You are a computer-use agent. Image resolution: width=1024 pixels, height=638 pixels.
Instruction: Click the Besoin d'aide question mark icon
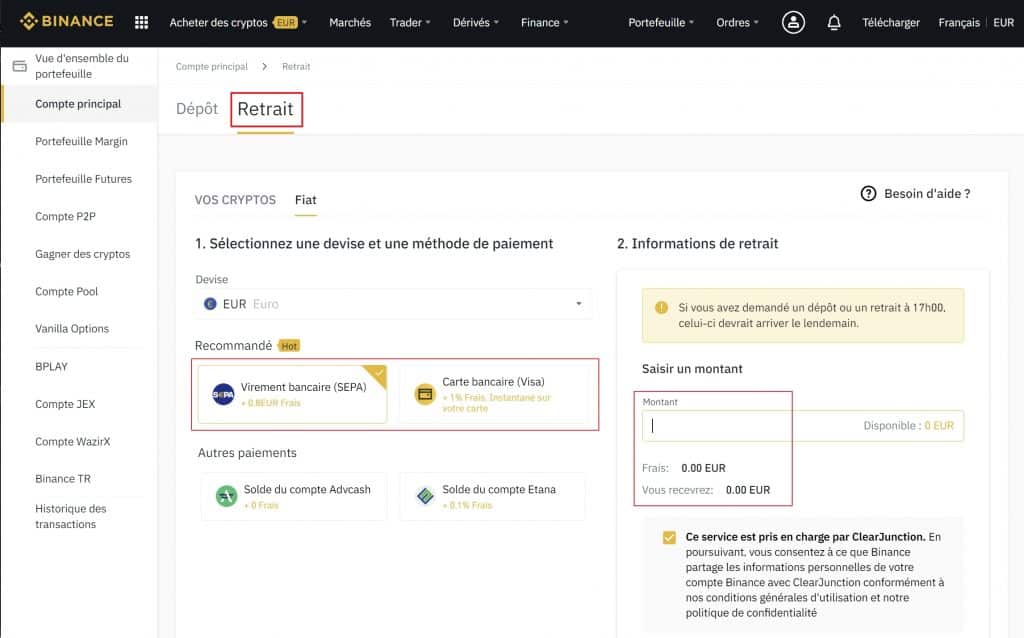tap(867, 194)
